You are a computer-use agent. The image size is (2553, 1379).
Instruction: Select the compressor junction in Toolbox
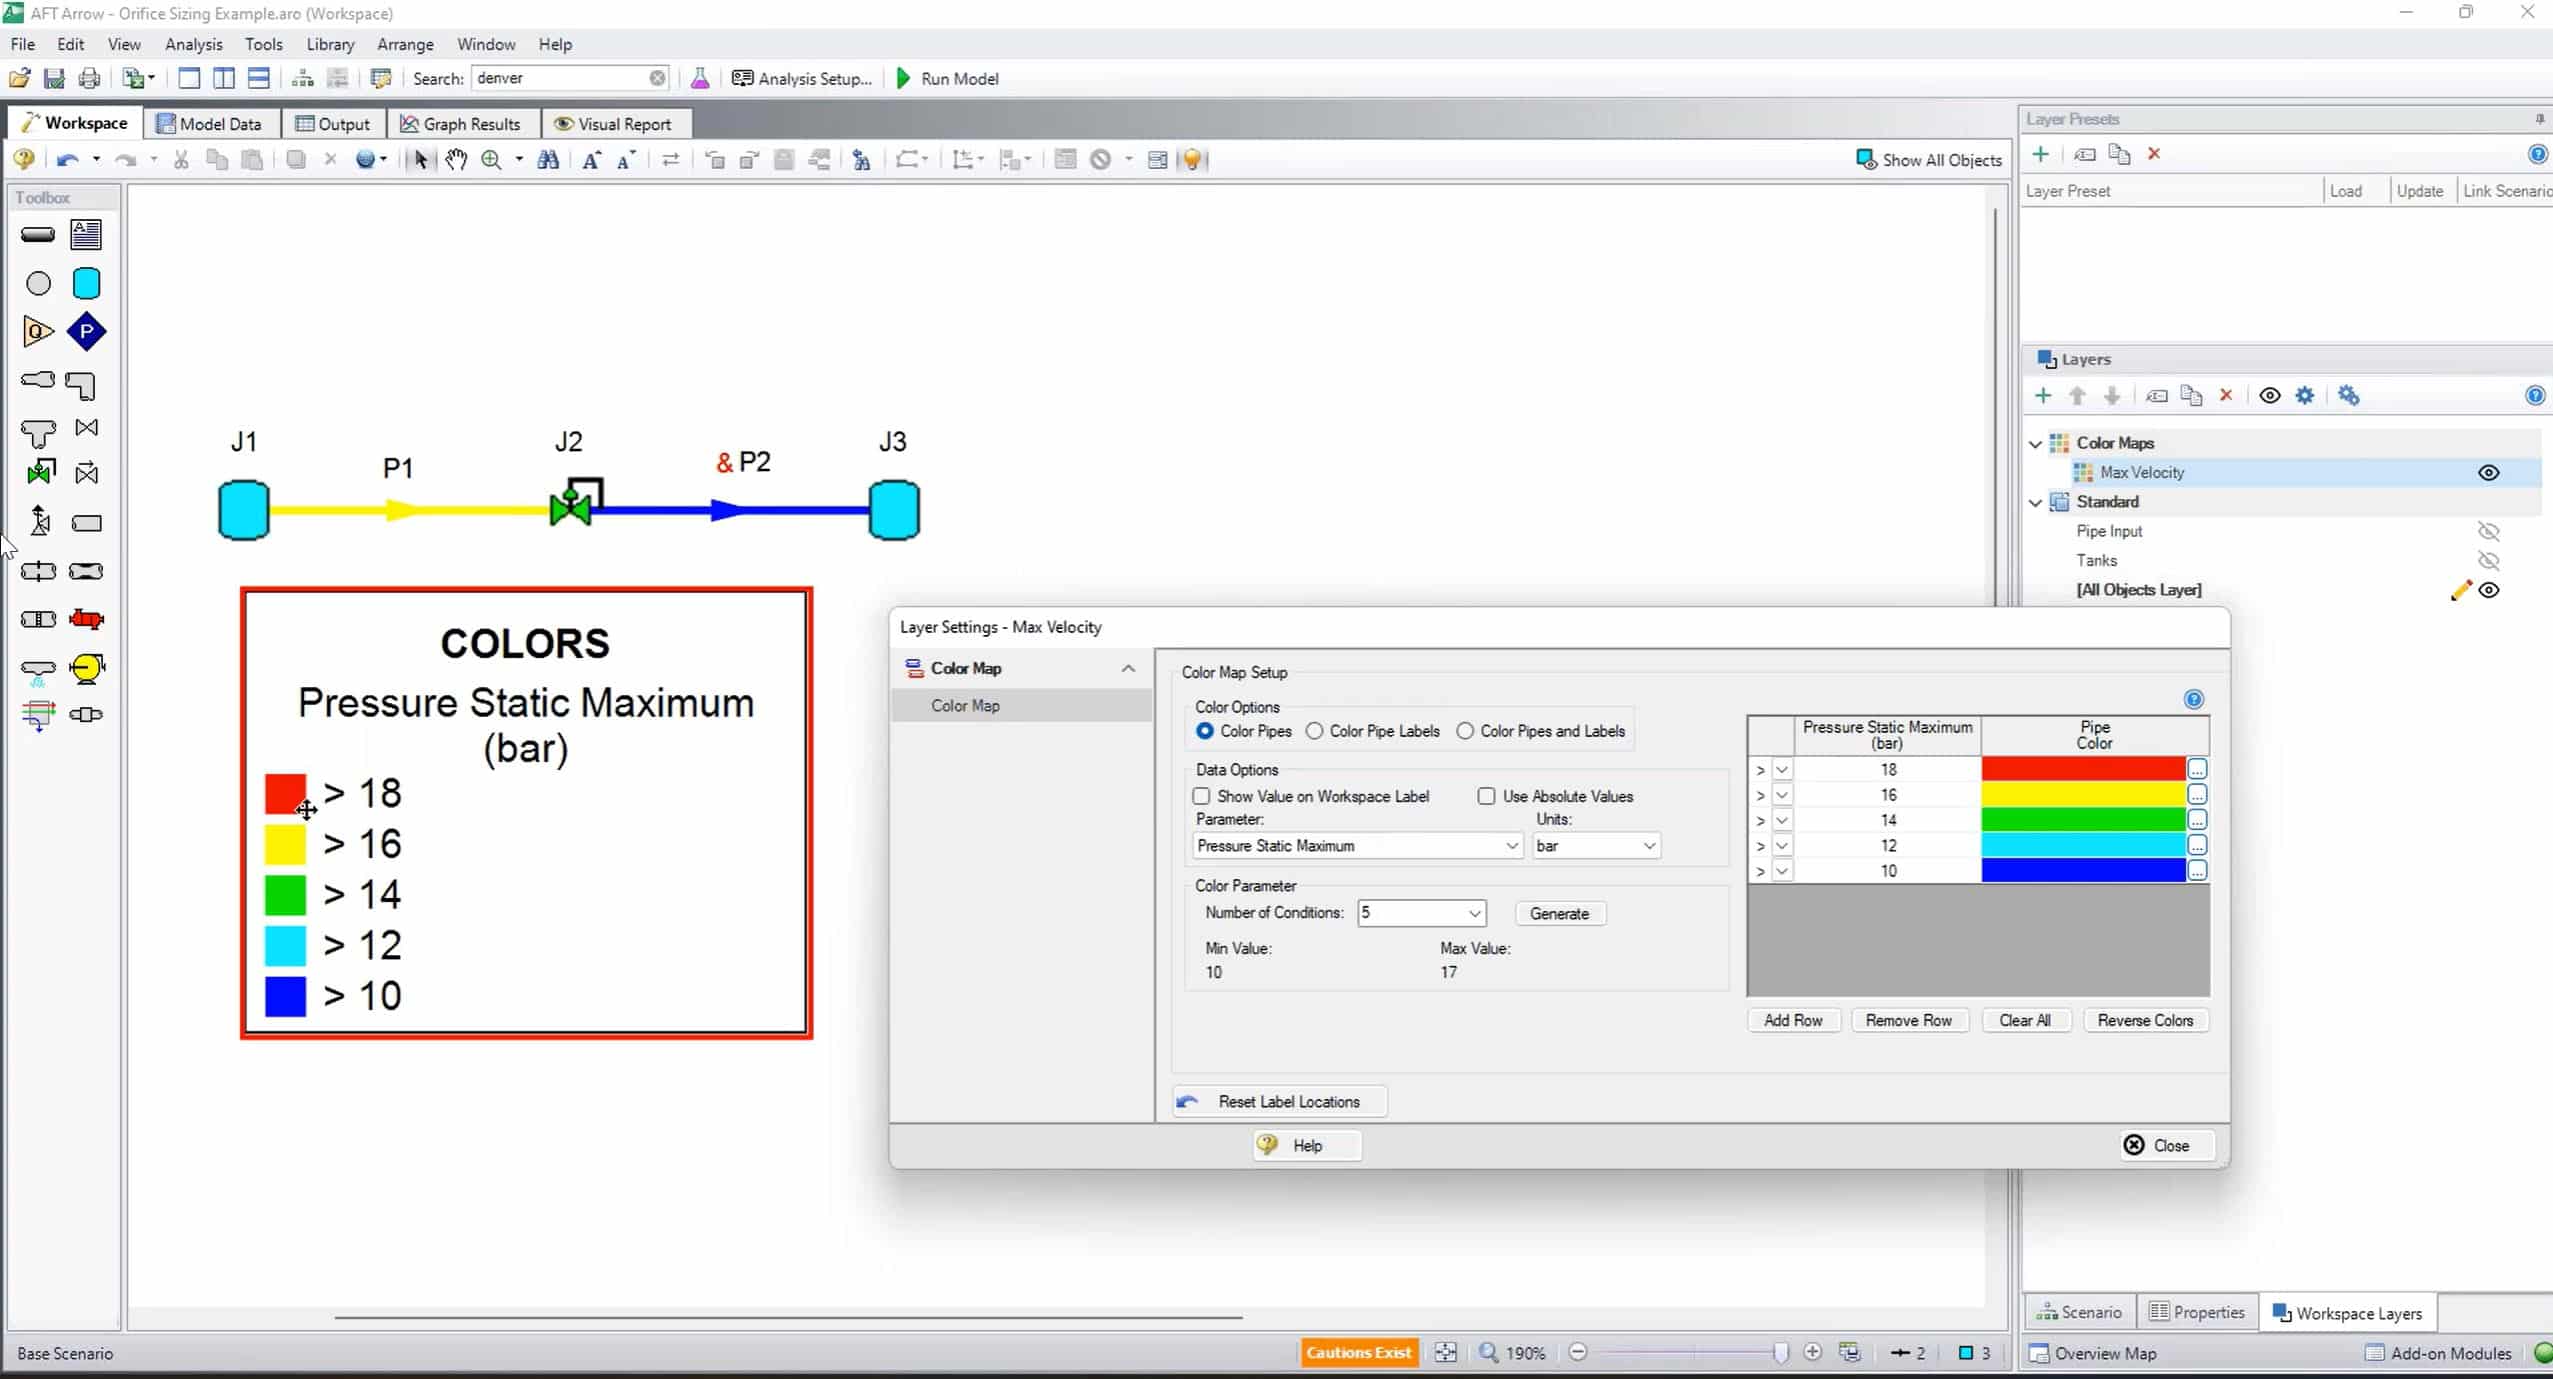pos(87,668)
